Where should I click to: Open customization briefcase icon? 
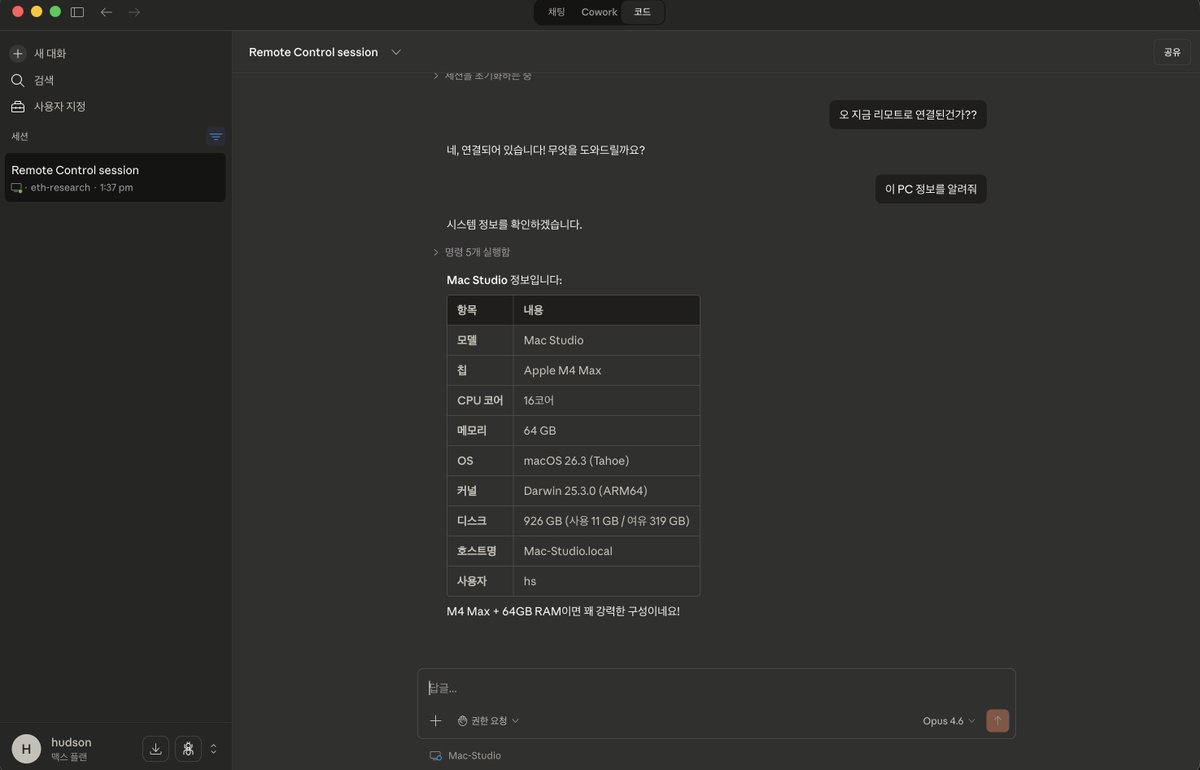tap(18, 106)
